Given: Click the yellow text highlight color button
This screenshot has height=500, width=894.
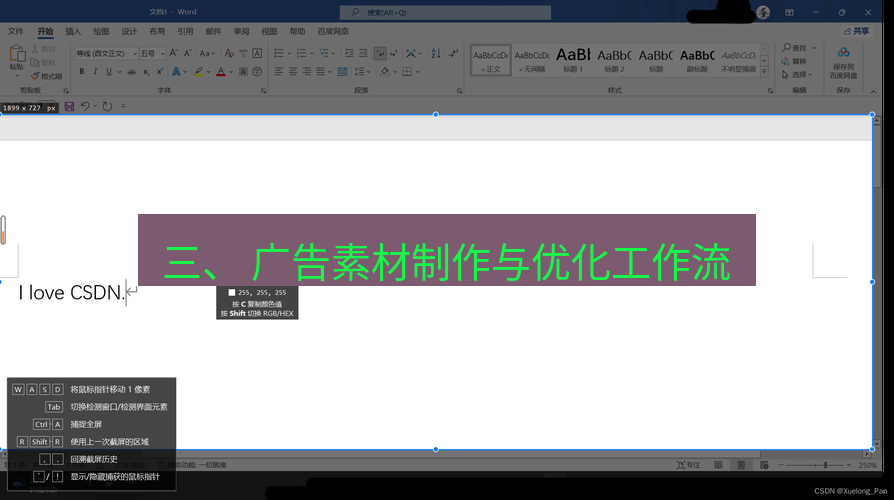Looking at the screenshot, I should click(198, 71).
